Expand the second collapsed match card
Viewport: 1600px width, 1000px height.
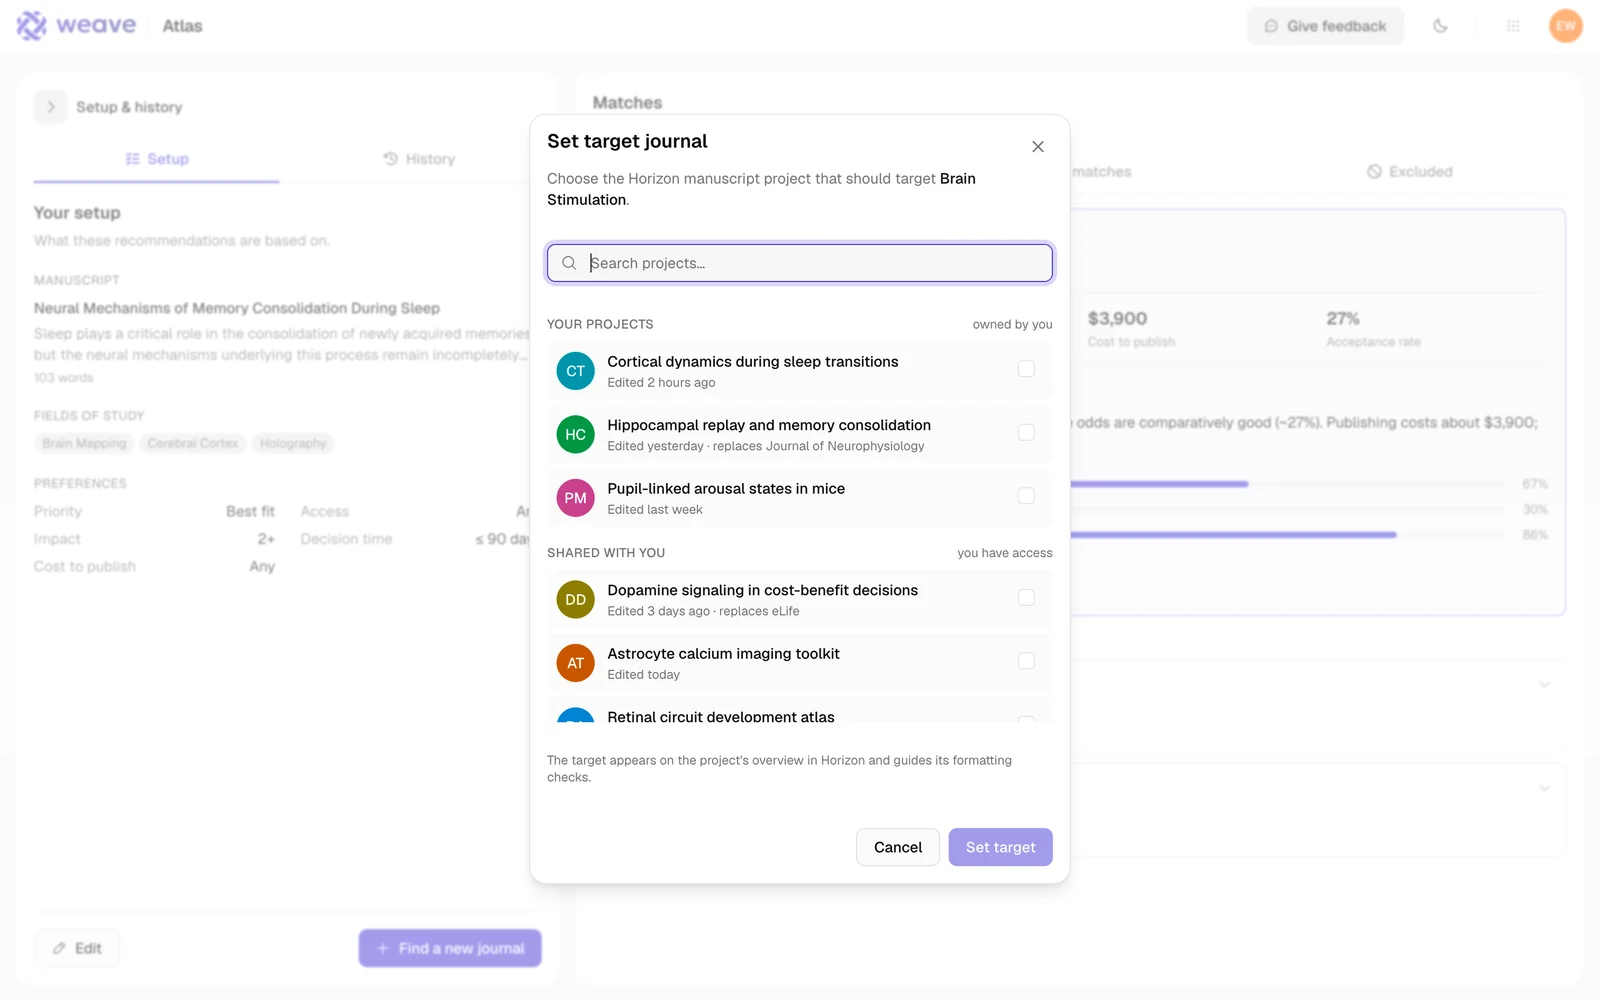point(1544,788)
